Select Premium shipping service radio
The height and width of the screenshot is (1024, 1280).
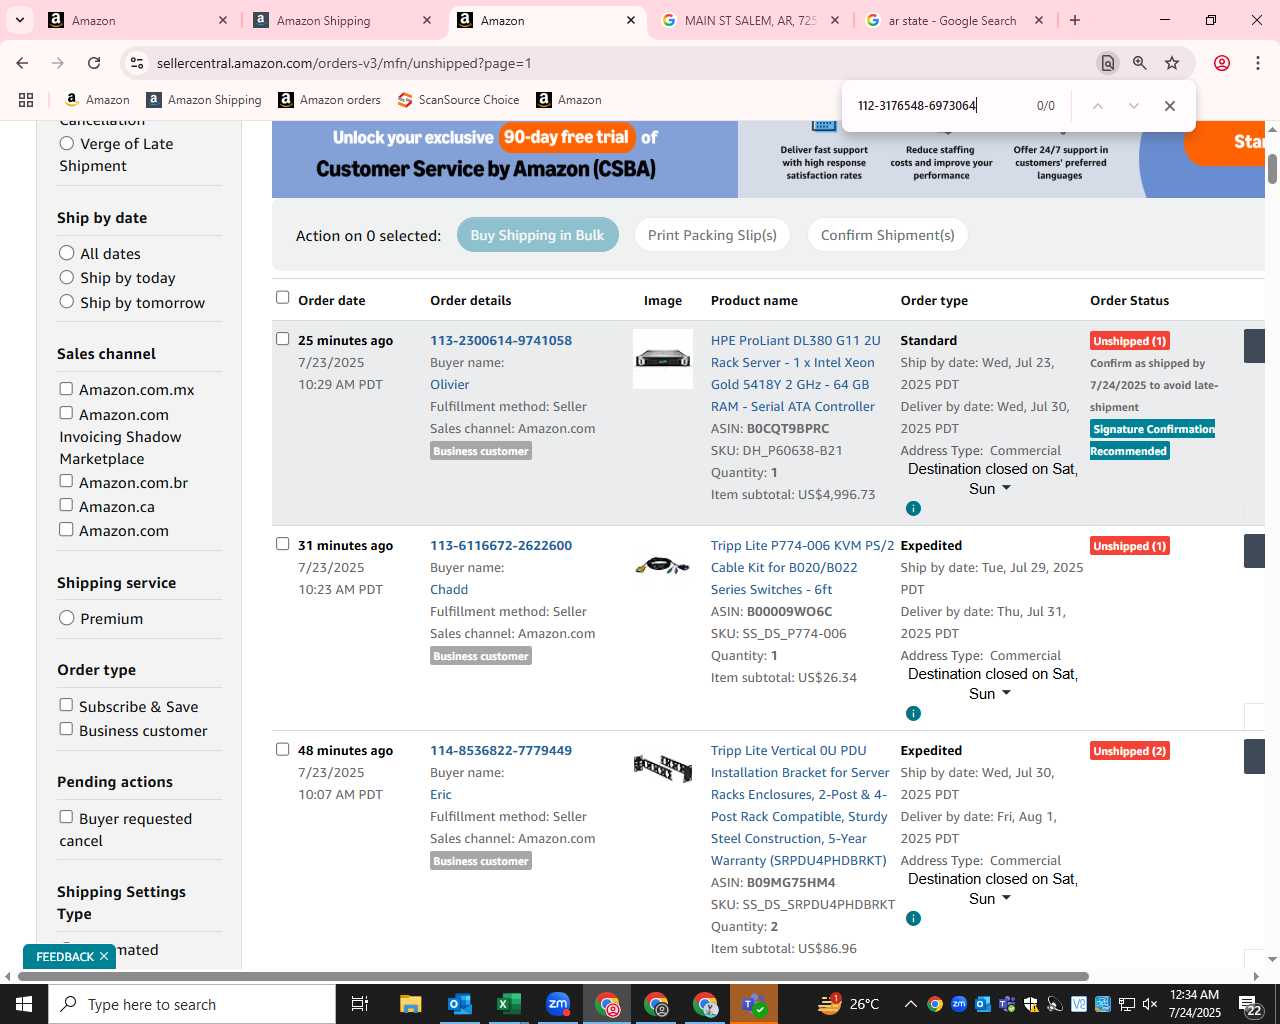tap(67, 618)
